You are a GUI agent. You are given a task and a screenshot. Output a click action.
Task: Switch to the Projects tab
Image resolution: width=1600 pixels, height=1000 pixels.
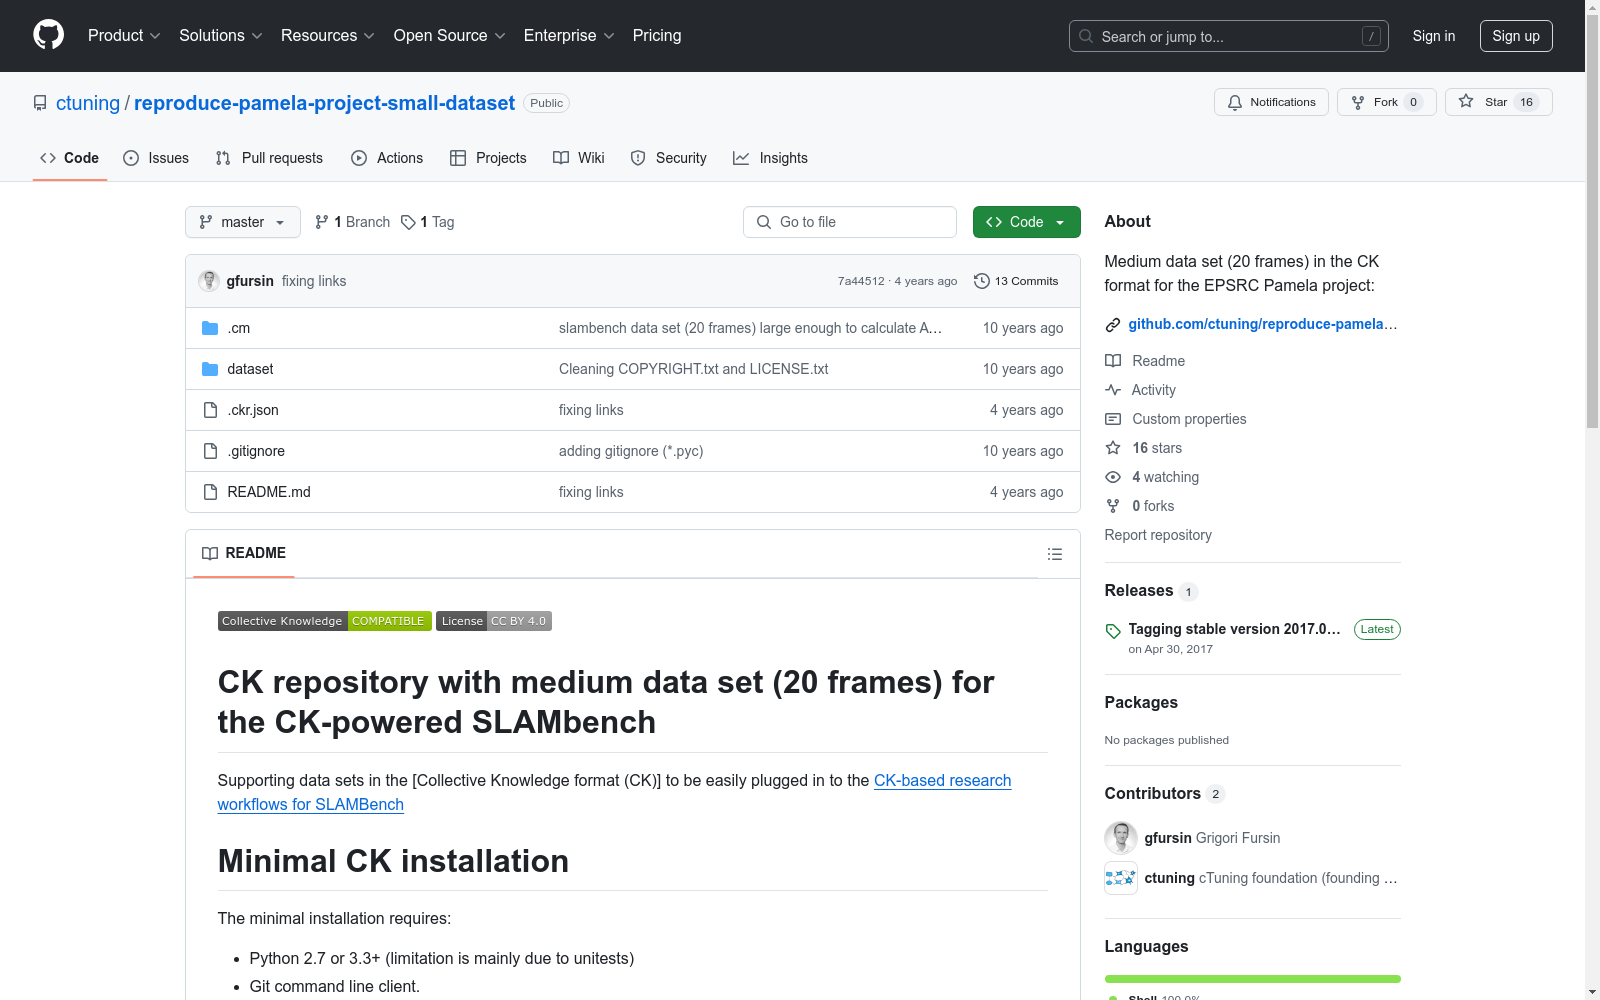(x=488, y=158)
